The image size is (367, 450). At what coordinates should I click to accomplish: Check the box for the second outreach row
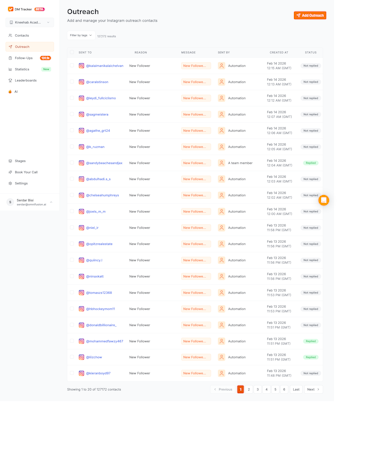tap(72, 82)
